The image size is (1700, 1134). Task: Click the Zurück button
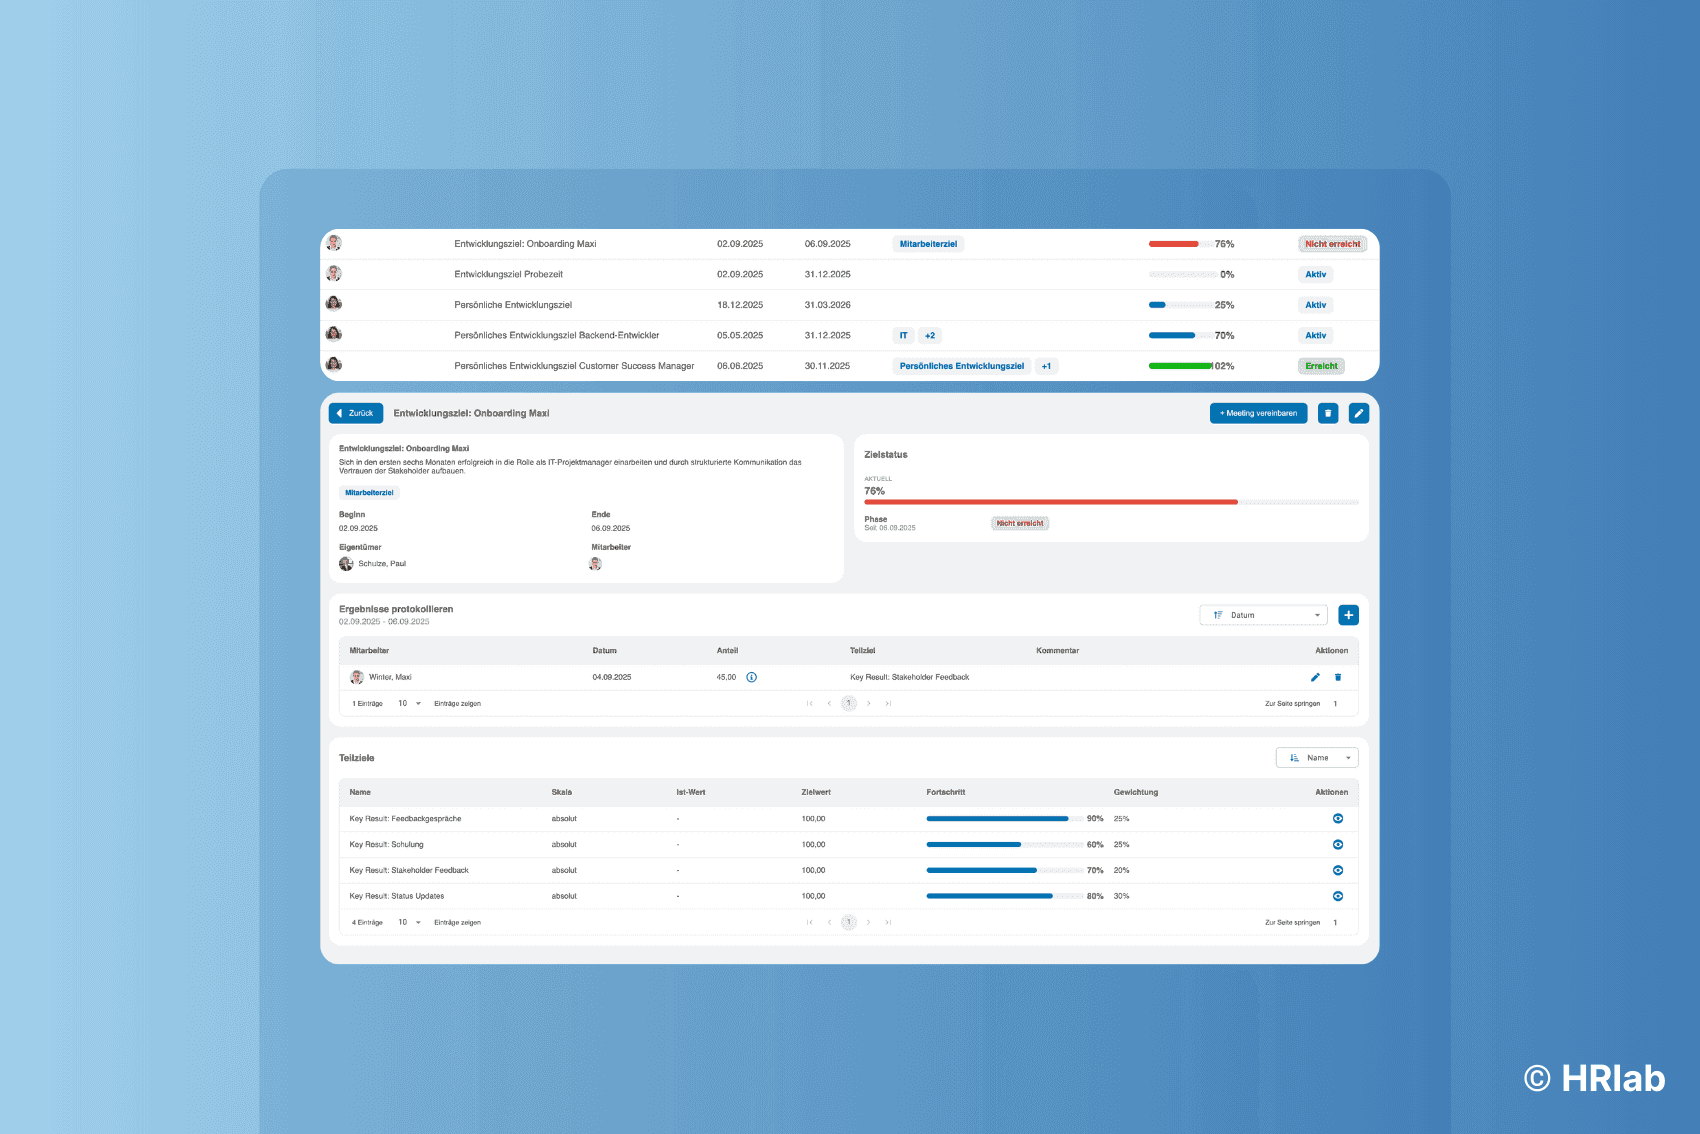pos(355,413)
